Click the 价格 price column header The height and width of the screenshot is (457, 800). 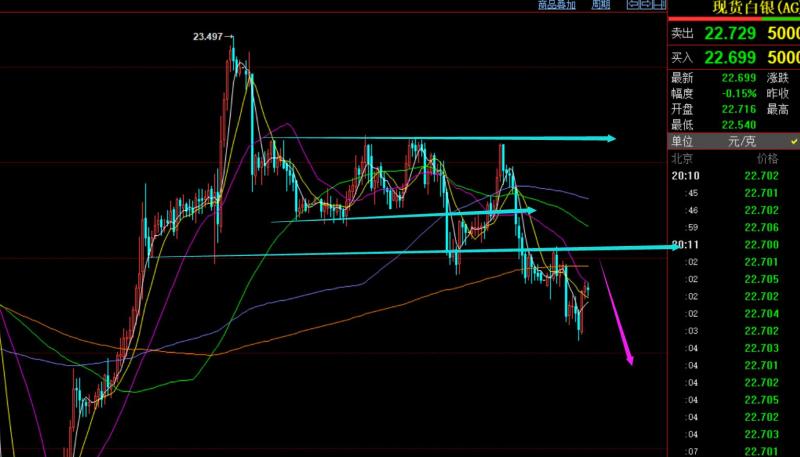(x=767, y=158)
